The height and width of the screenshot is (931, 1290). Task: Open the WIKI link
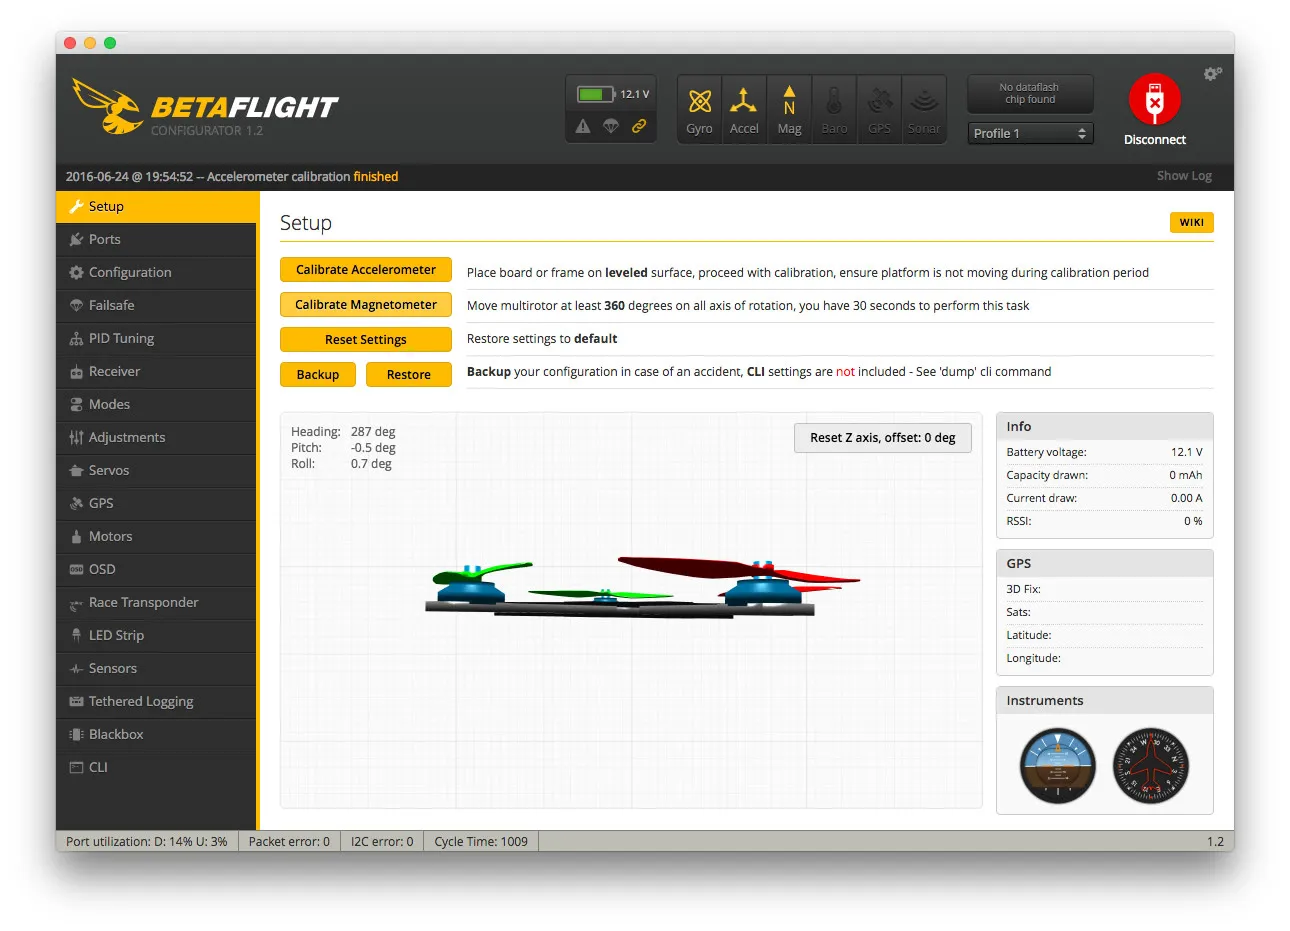click(1191, 222)
